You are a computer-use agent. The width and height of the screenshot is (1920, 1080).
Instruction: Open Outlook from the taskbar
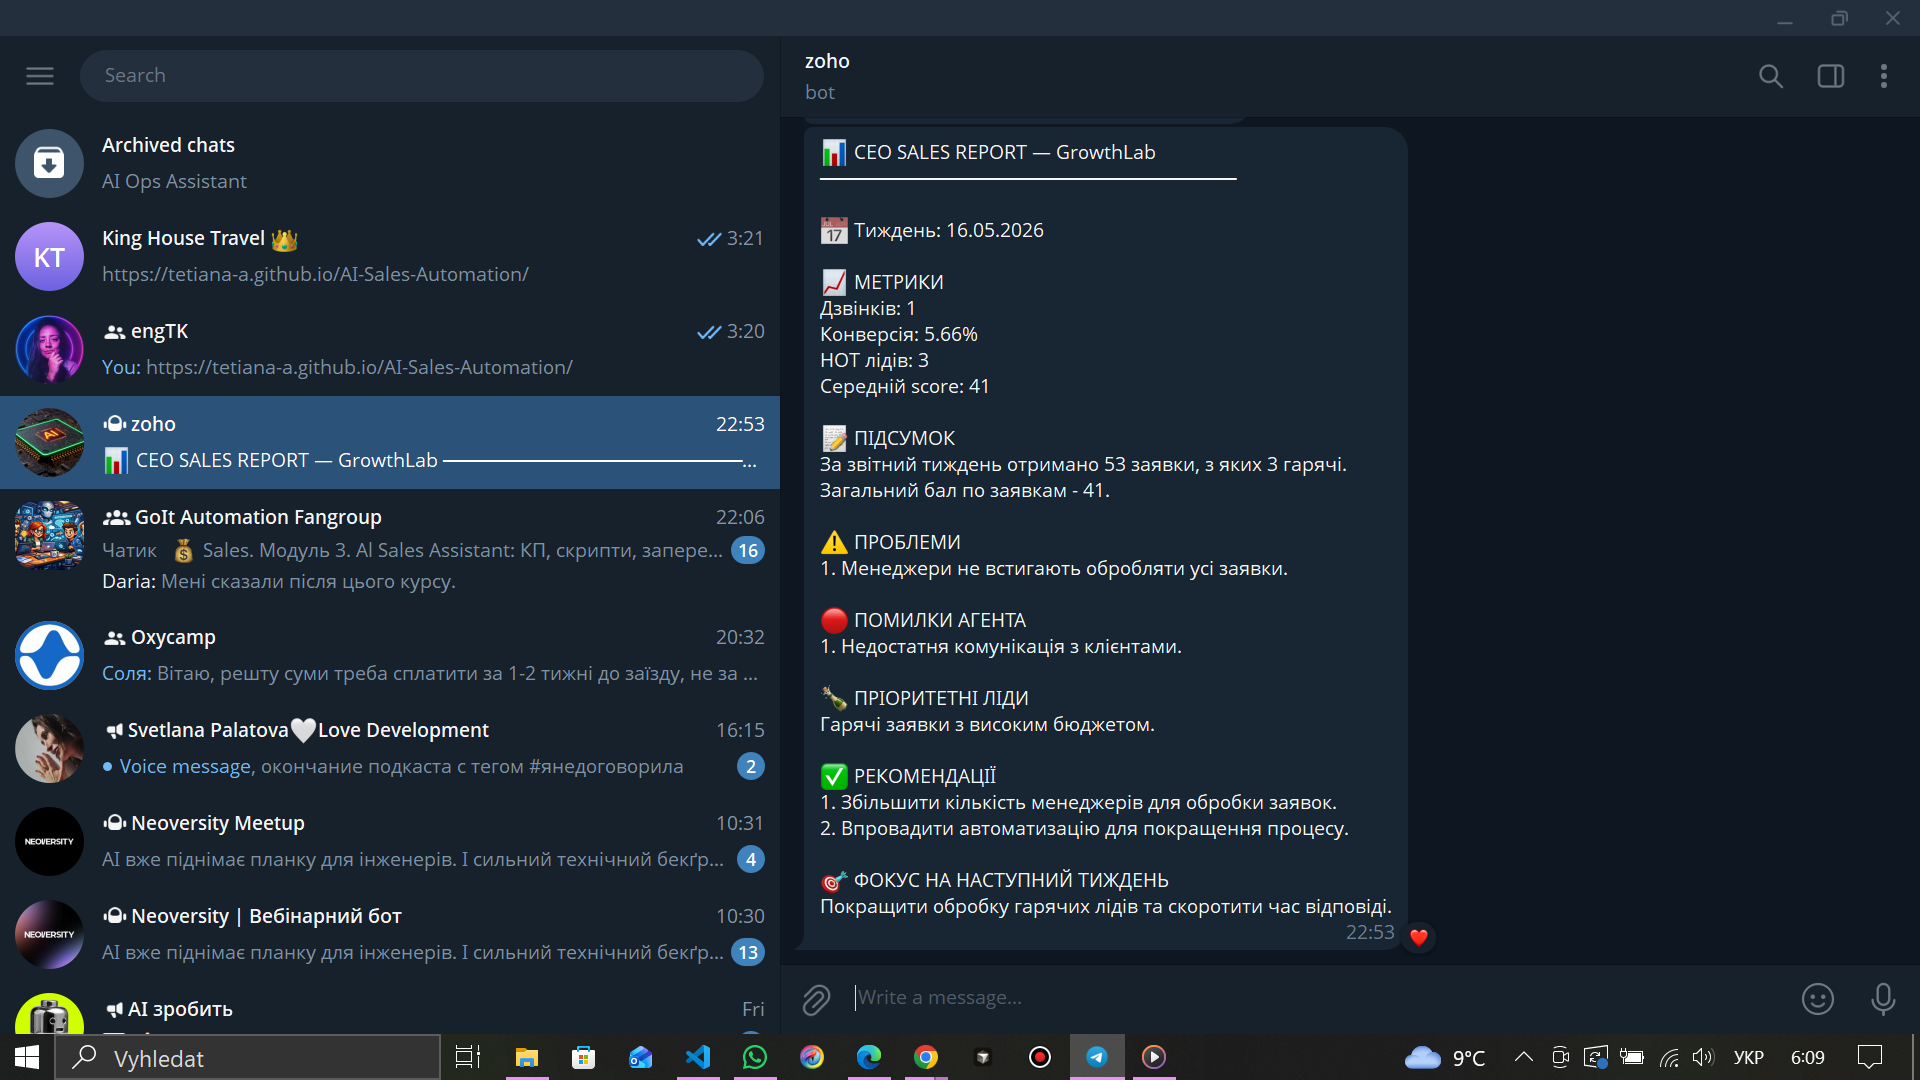640,1058
